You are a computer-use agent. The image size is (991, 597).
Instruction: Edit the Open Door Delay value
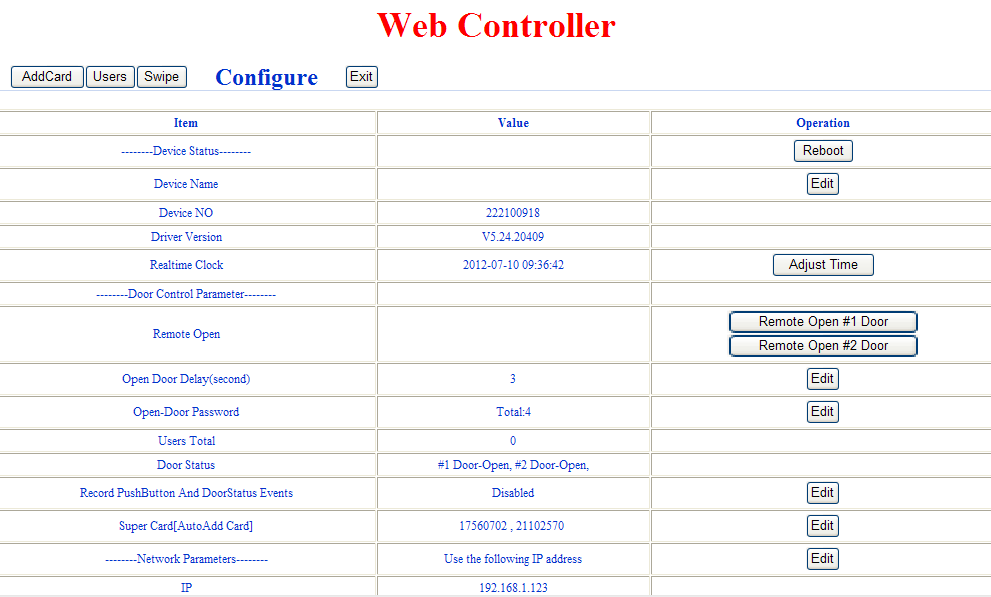point(822,378)
